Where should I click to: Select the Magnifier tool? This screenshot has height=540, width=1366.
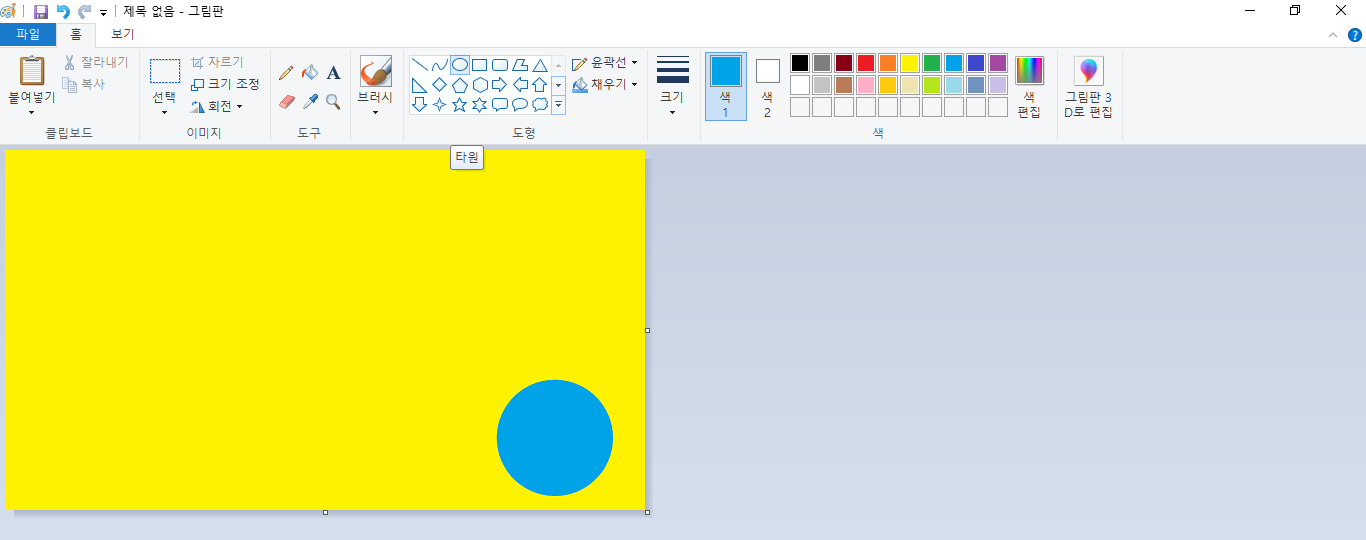click(334, 101)
